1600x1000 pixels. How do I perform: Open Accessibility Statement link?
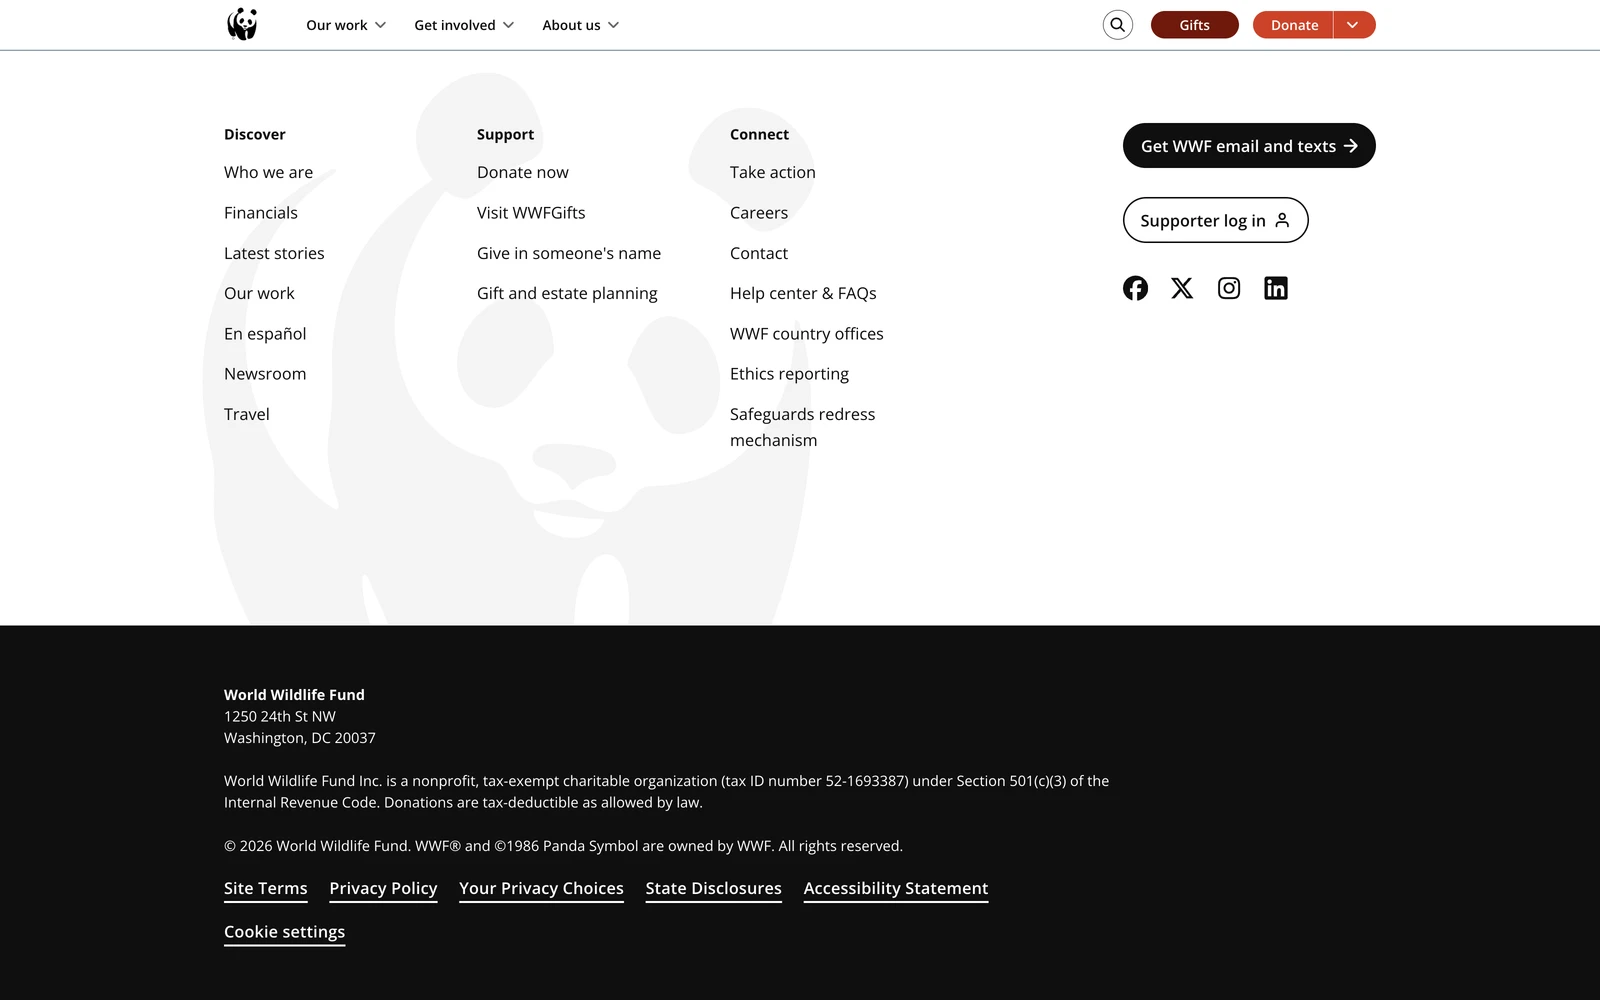point(896,889)
